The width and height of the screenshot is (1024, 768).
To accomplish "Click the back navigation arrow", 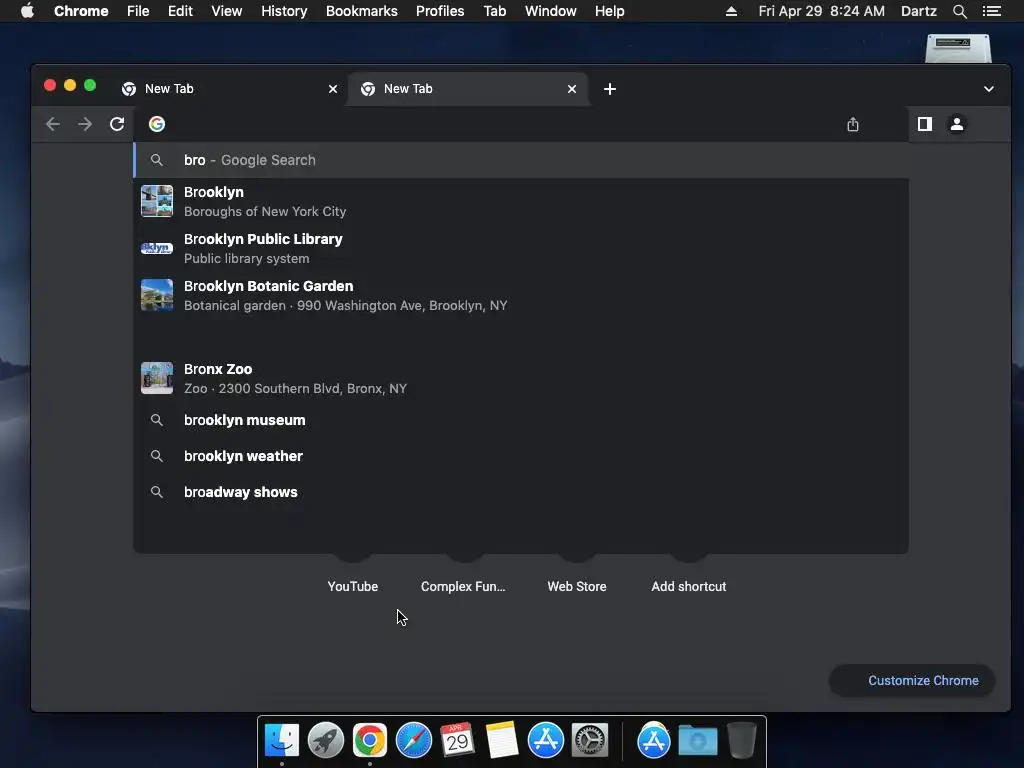I will 53,124.
